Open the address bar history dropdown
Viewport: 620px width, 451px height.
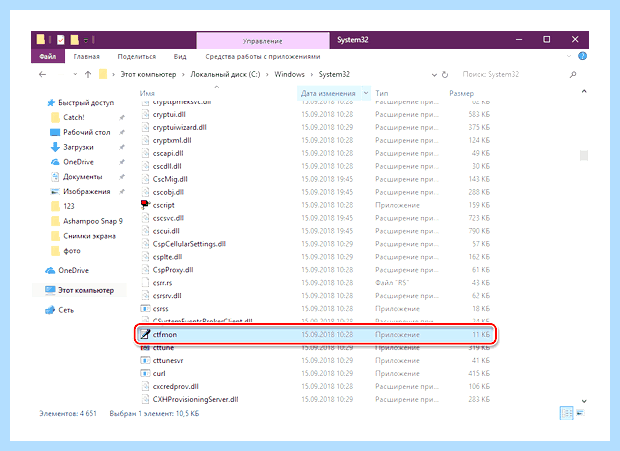[434, 75]
